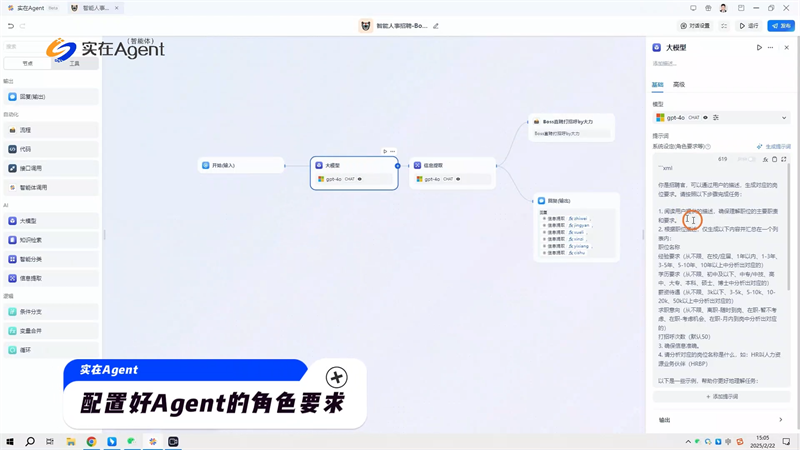Copy the system prompt with clipboard icon

[774, 159]
